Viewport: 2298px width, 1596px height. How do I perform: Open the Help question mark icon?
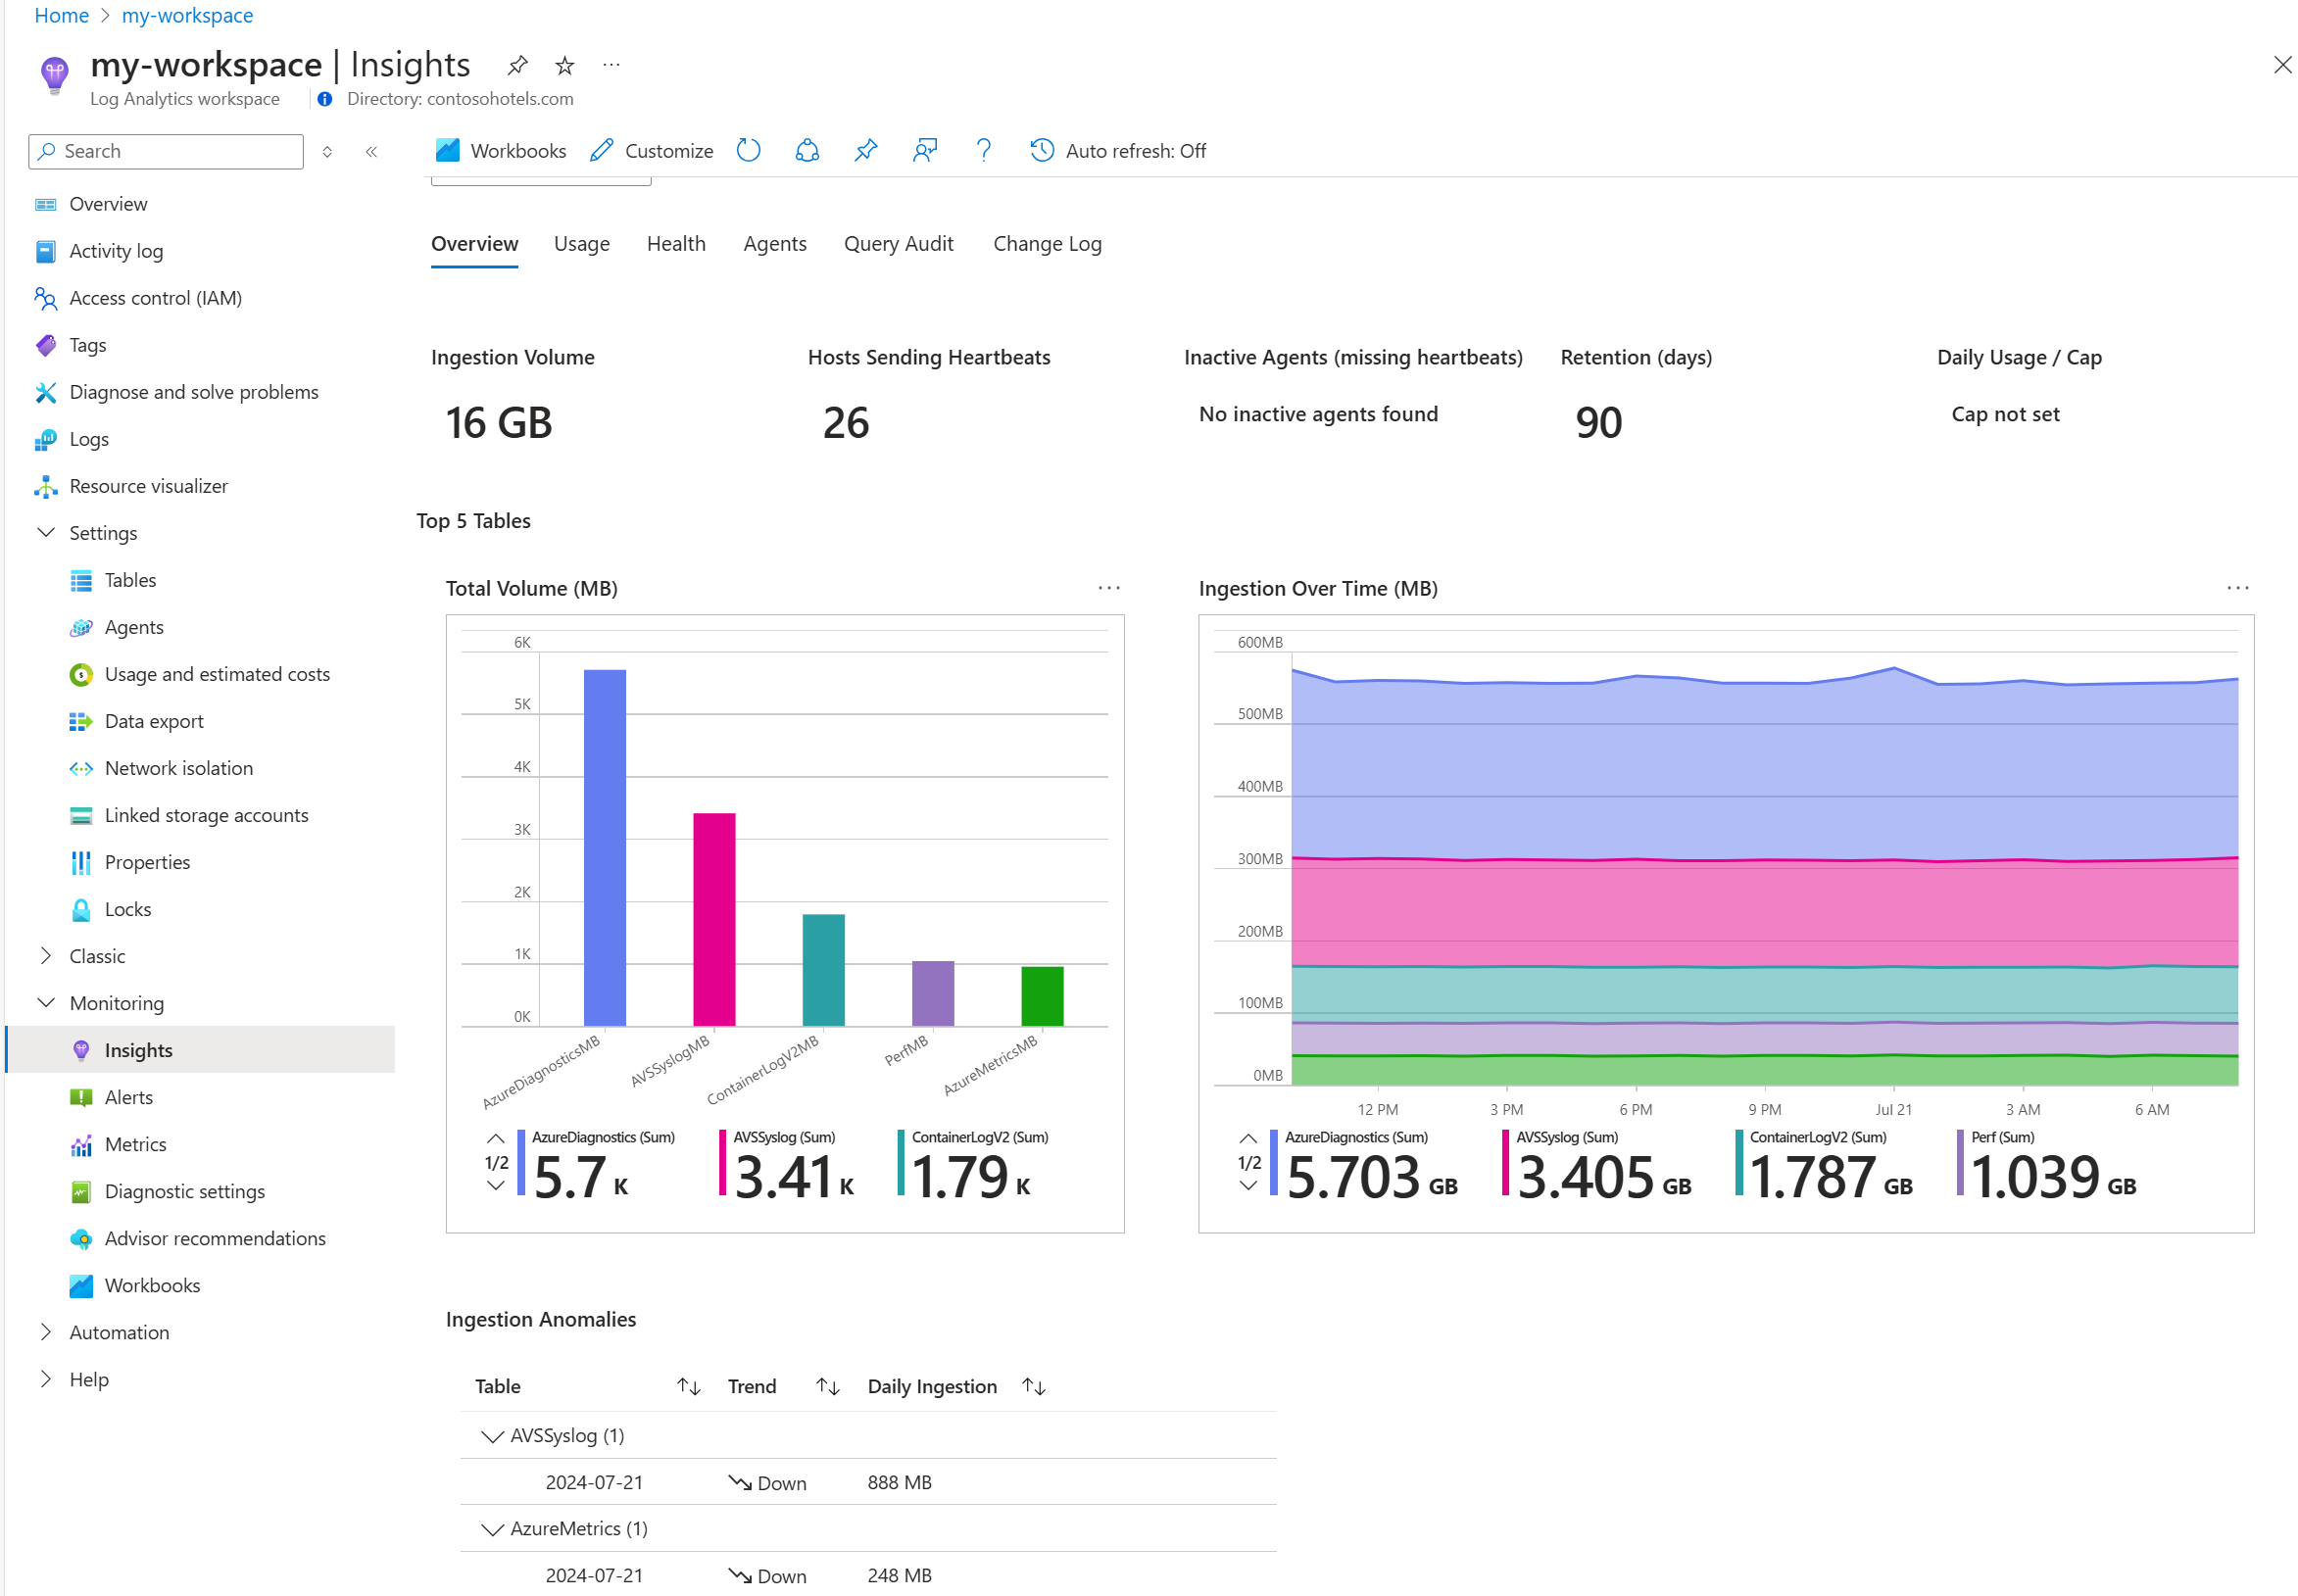pos(984,150)
